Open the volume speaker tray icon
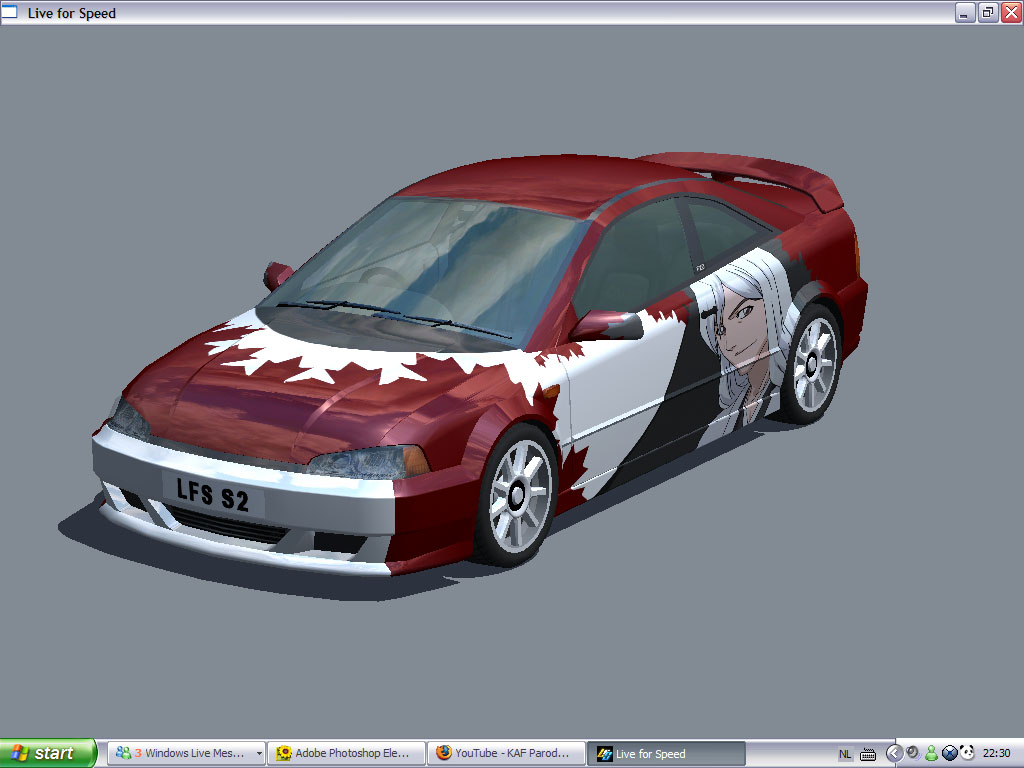The height and width of the screenshot is (768, 1024). pyautogui.click(x=912, y=753)
